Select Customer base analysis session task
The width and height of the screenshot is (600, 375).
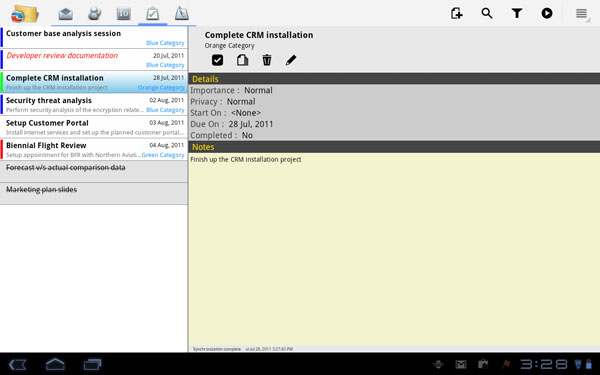tap(94, 38)
